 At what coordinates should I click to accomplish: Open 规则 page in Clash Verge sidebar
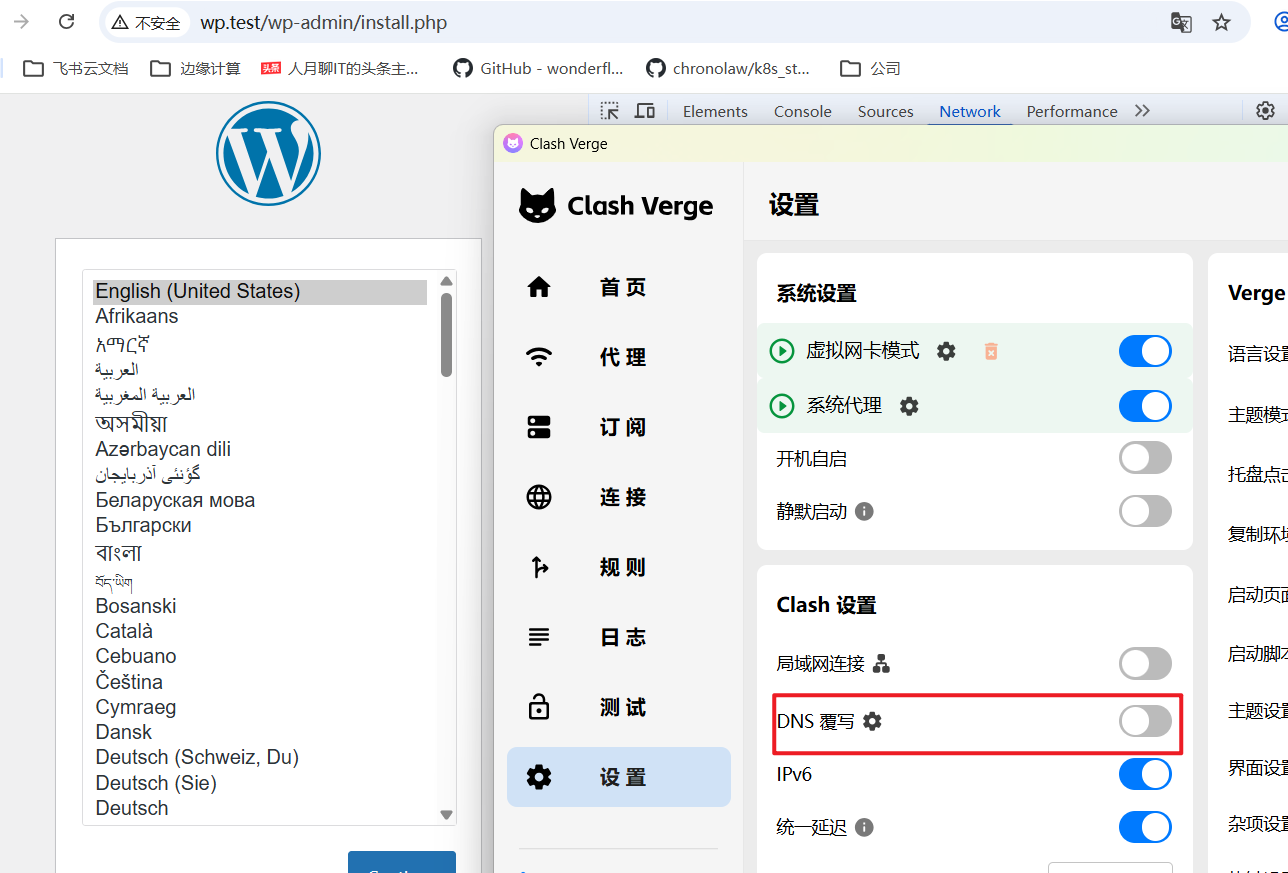pyautogui.click(x=619, y=567)
